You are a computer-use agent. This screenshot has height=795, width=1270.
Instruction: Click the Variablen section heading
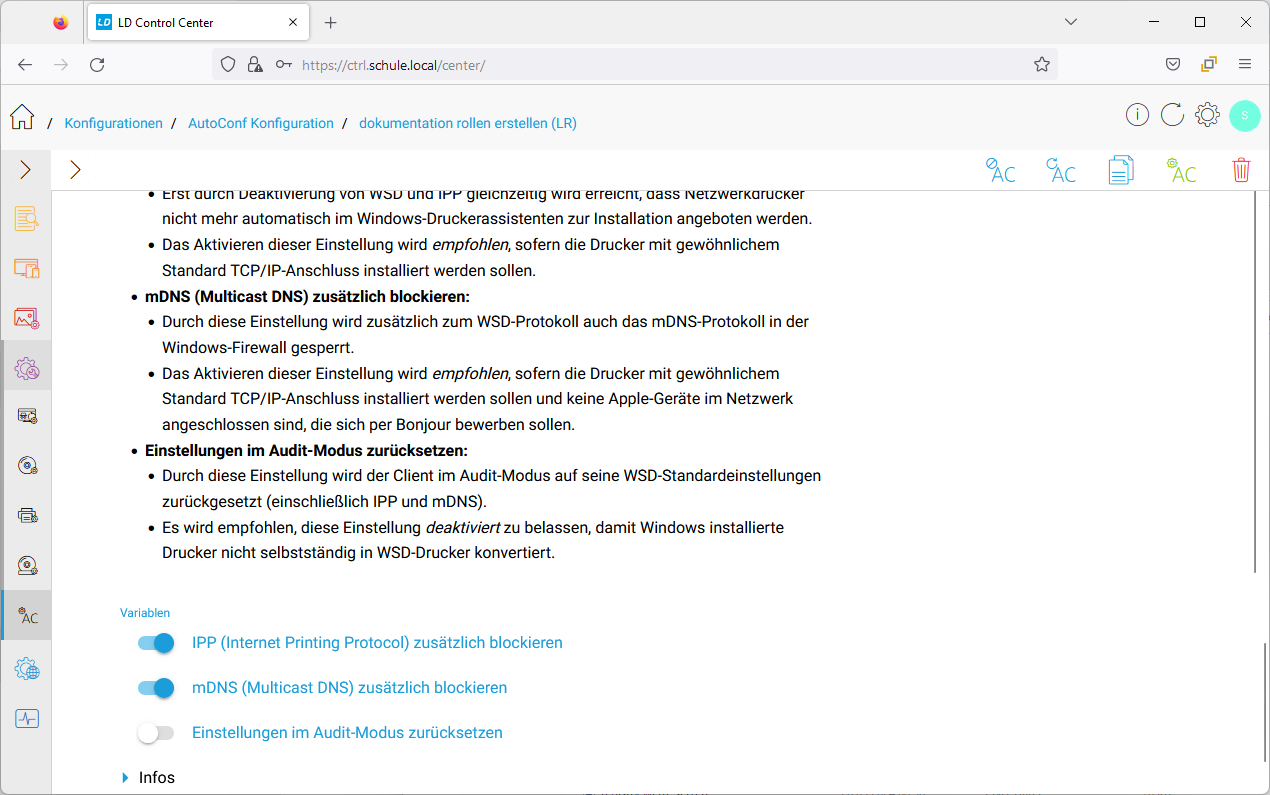pyautogui.click(x=145, y=613)
